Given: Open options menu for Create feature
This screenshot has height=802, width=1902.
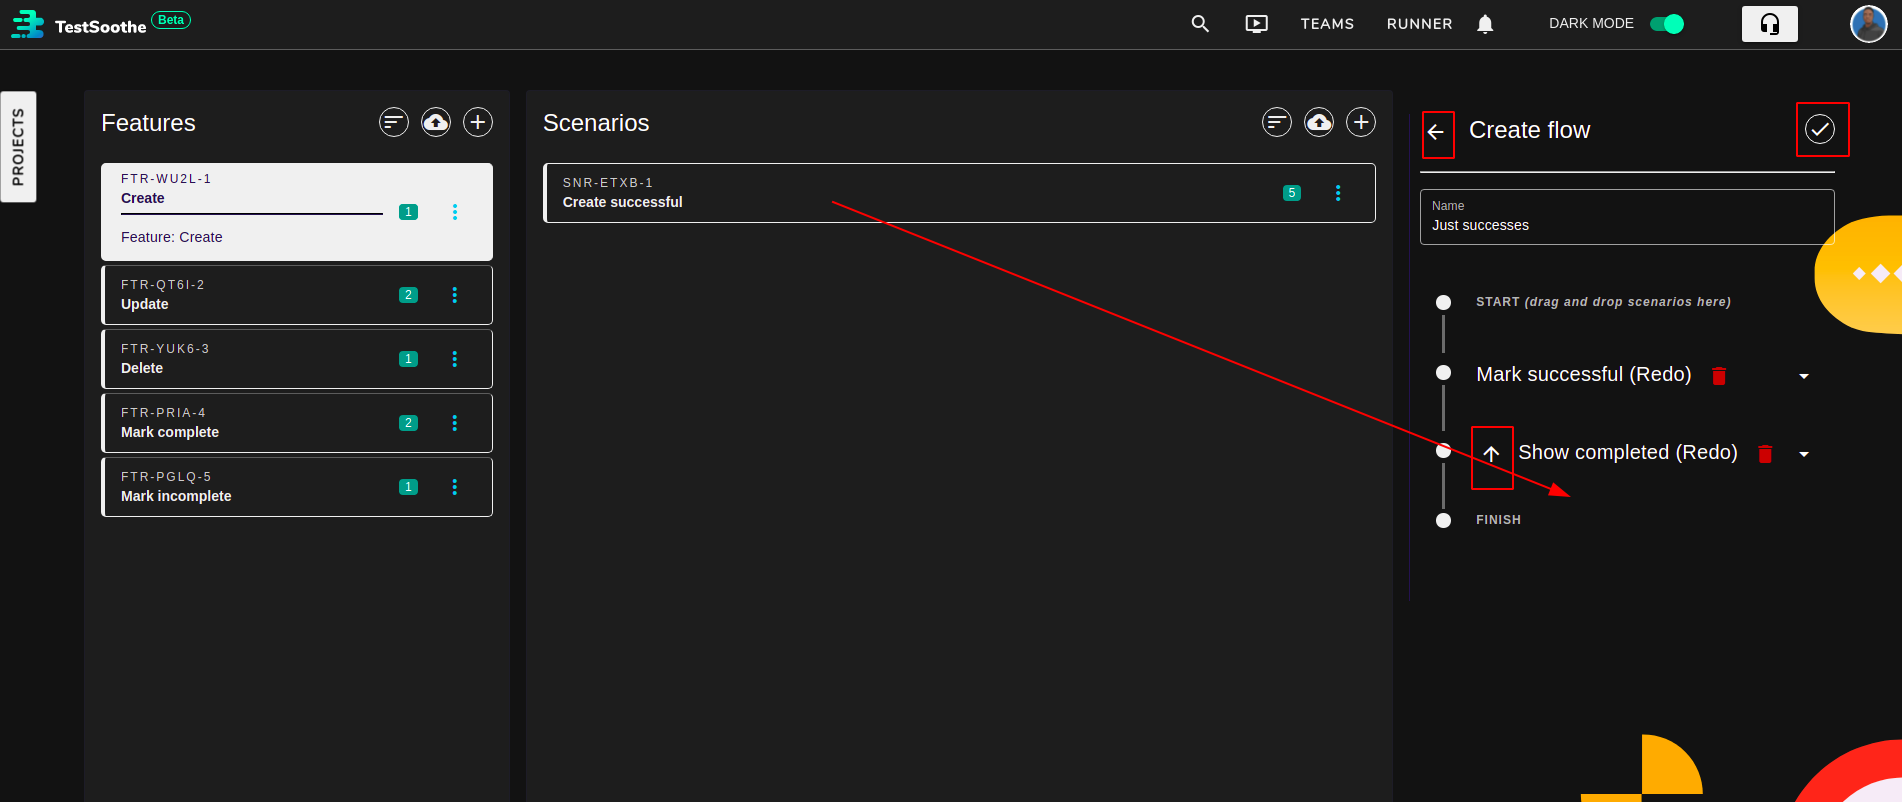Looking at the screenshot, I should pos(455,212).
